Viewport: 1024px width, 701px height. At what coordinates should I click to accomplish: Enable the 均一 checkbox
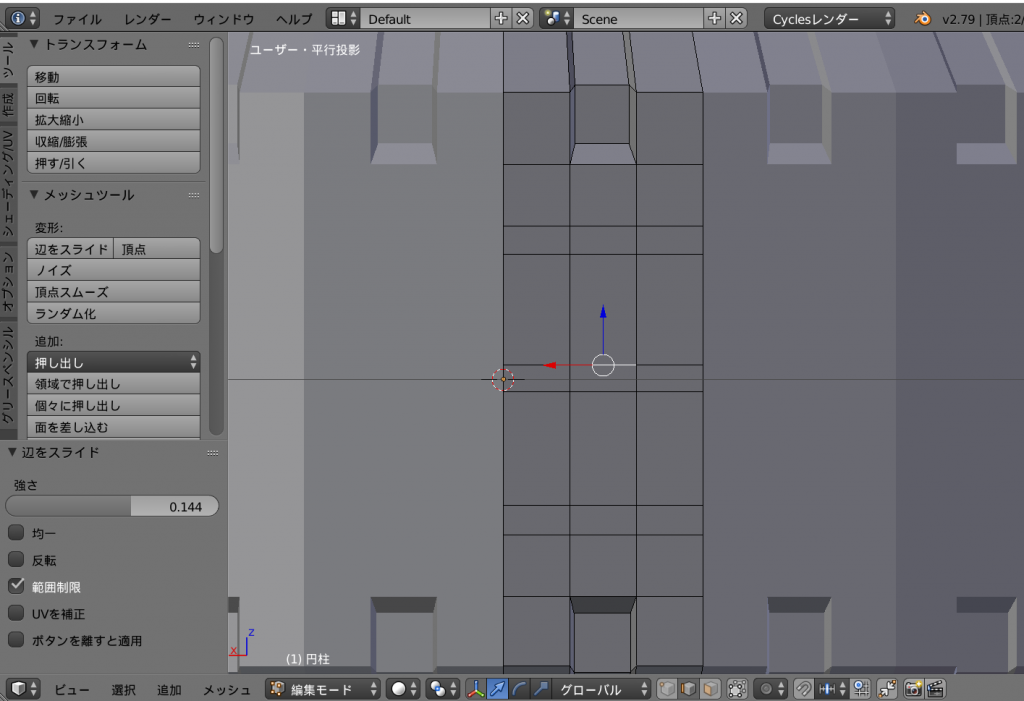[x=16, y=534]
